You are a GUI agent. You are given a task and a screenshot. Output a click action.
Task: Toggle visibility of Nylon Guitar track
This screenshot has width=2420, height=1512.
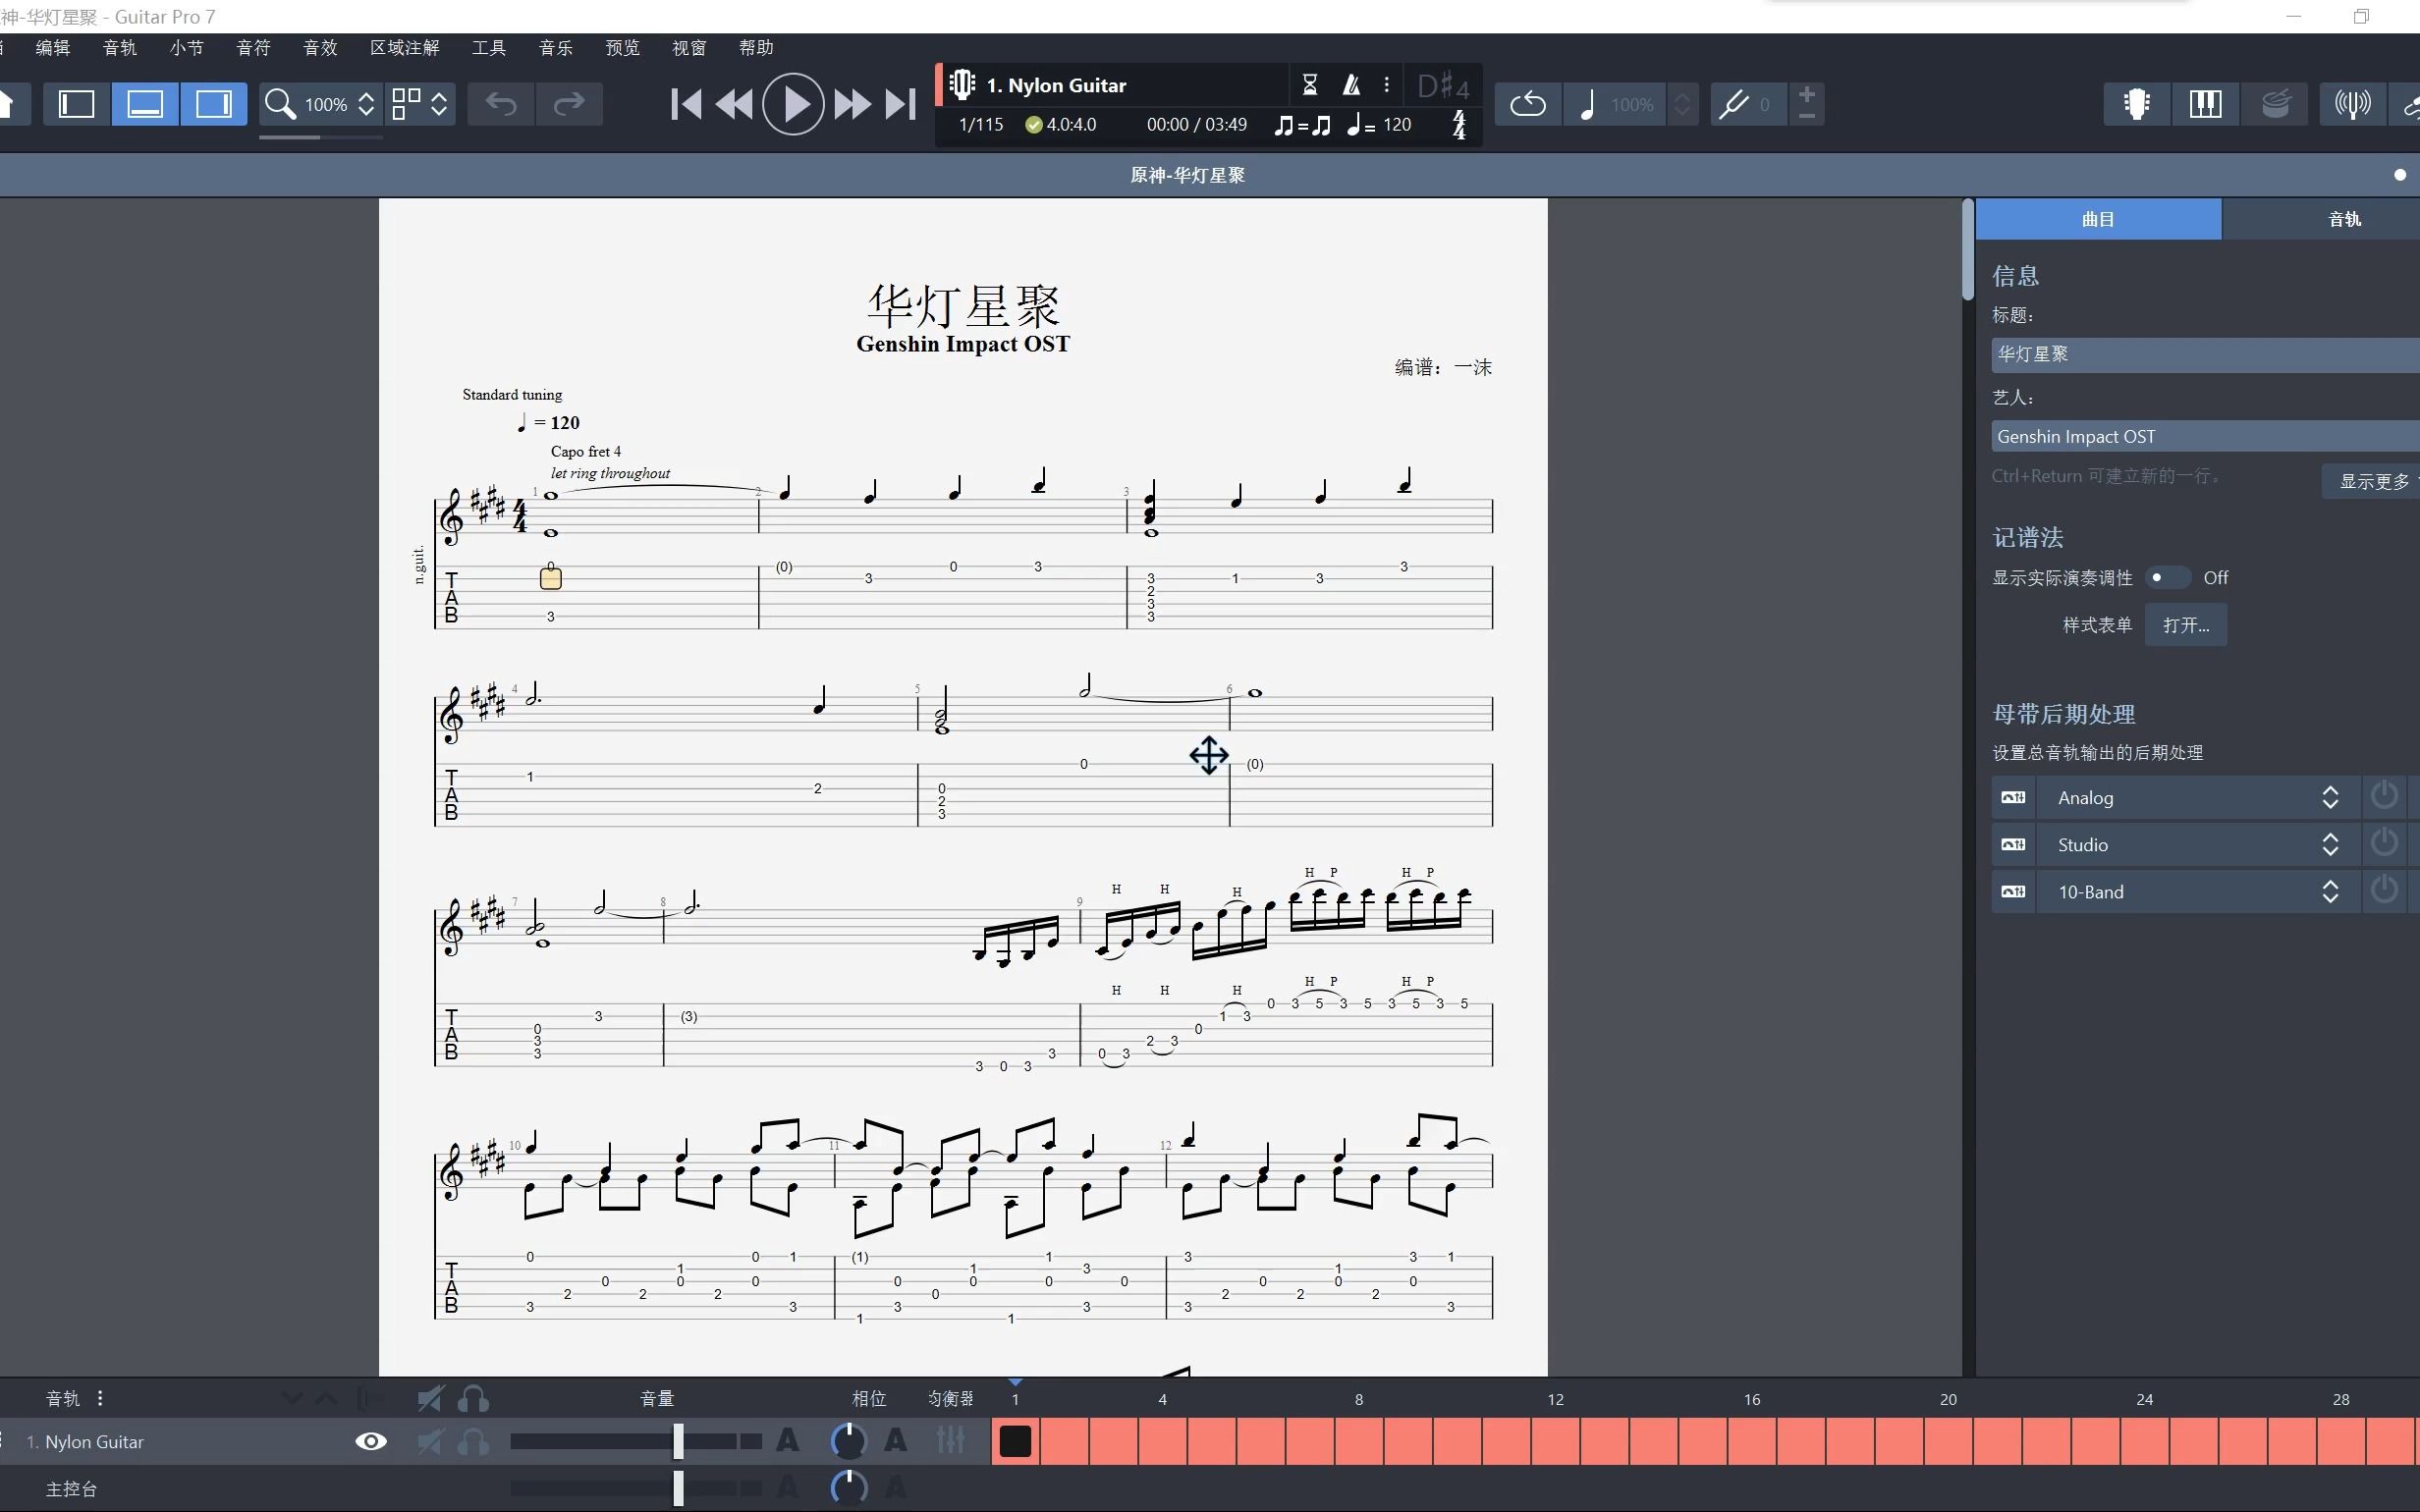click(x=371, y=1441)
